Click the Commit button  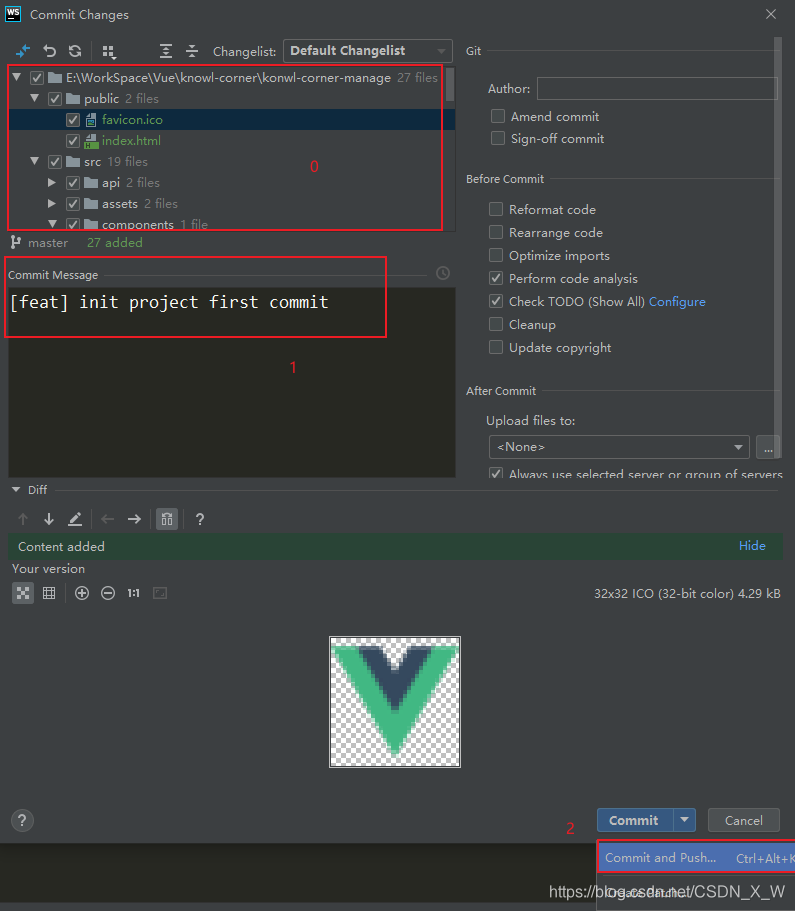click(635, 820)
